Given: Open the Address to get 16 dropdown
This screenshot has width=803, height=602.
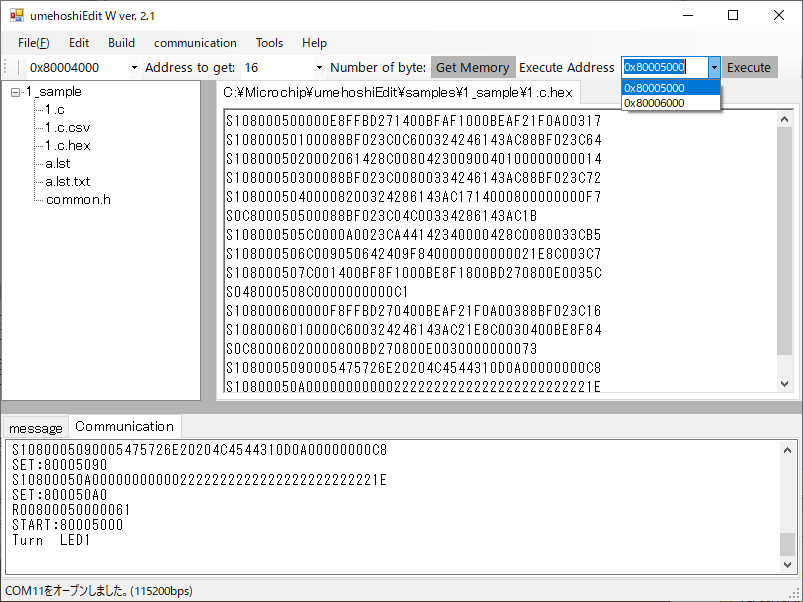Looking at the screenshot, I should [x=319, y=68].
